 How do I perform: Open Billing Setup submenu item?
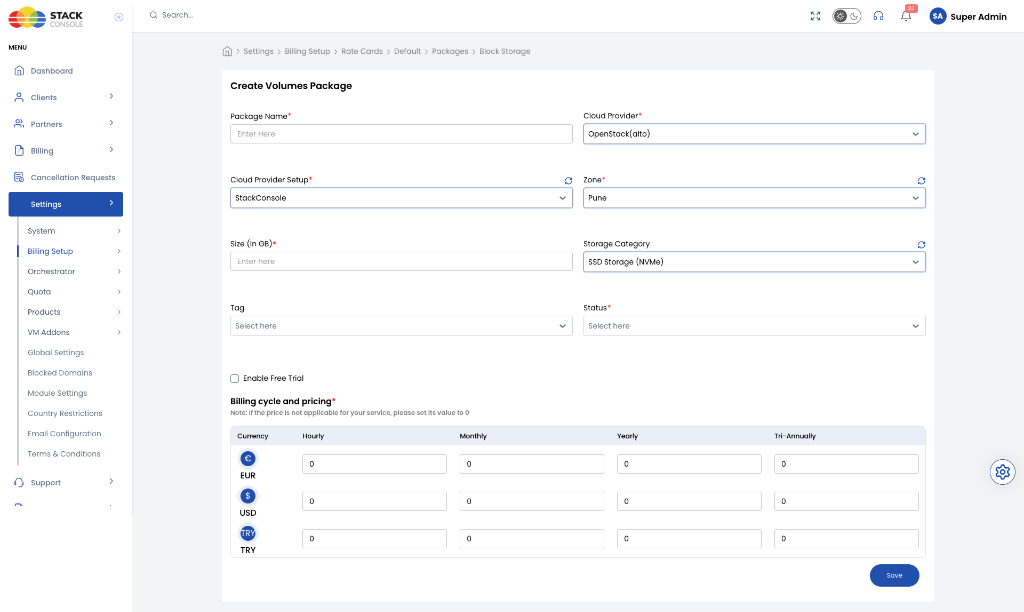pos(50,251)
